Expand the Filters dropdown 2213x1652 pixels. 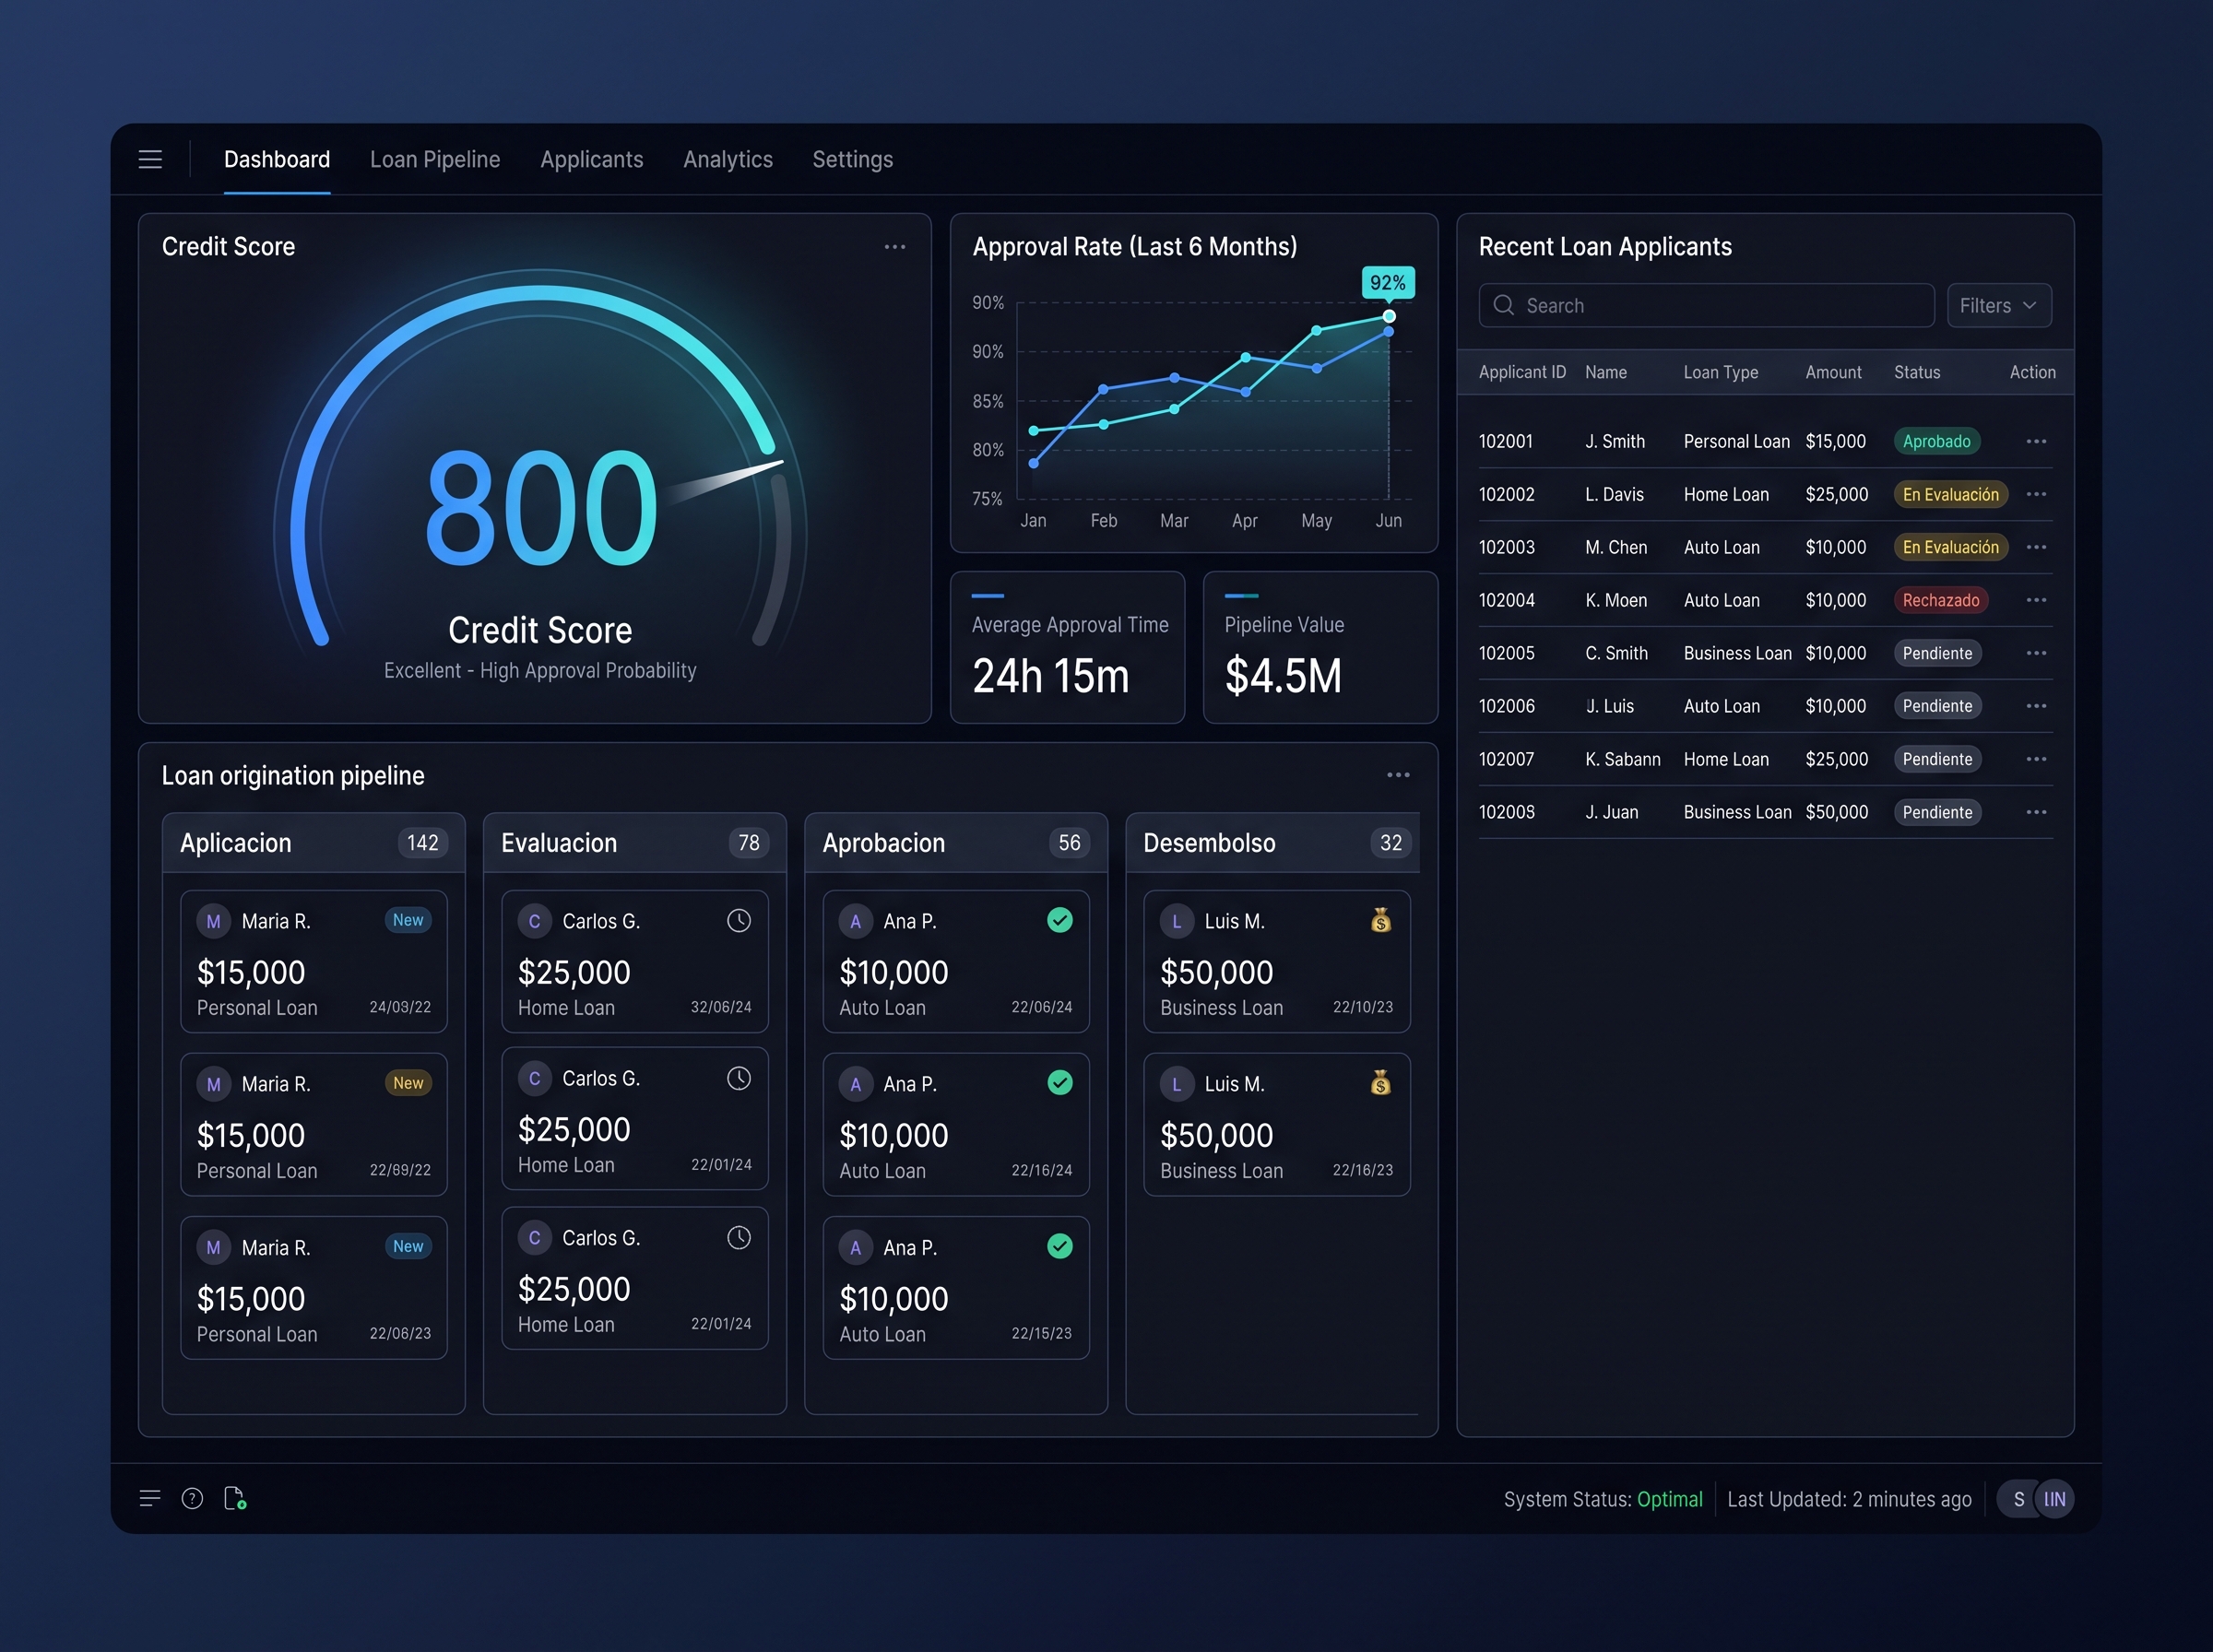[1999, 306]
